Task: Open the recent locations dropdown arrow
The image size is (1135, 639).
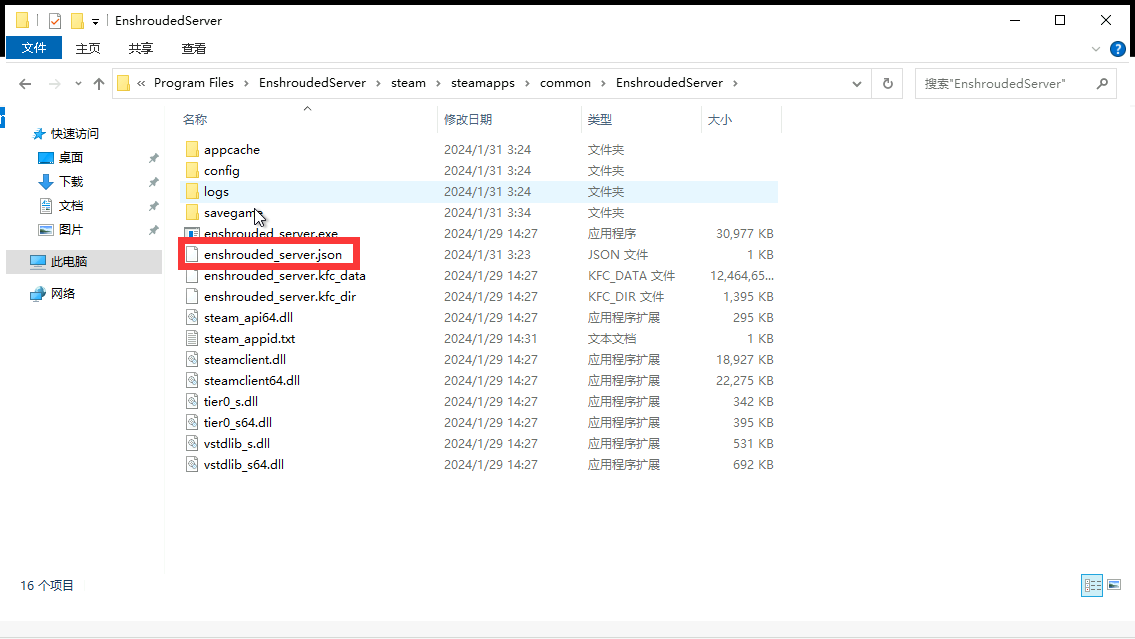Action: click(x=78, y=84)
